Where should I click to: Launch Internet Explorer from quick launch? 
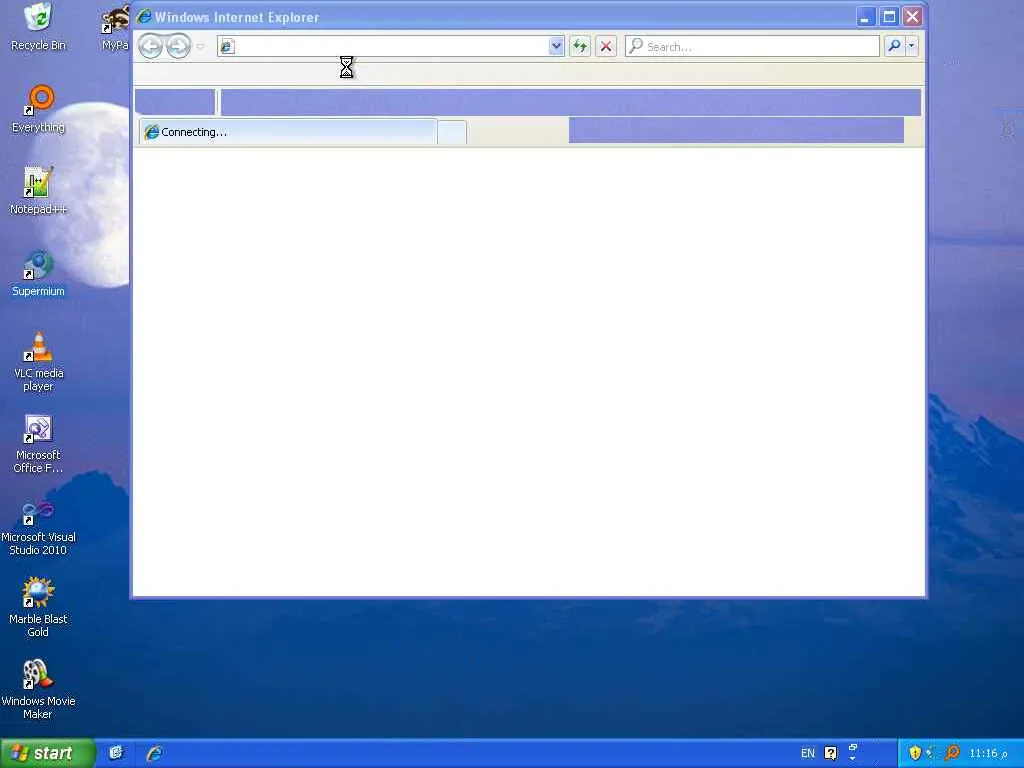tap(154, 753)
